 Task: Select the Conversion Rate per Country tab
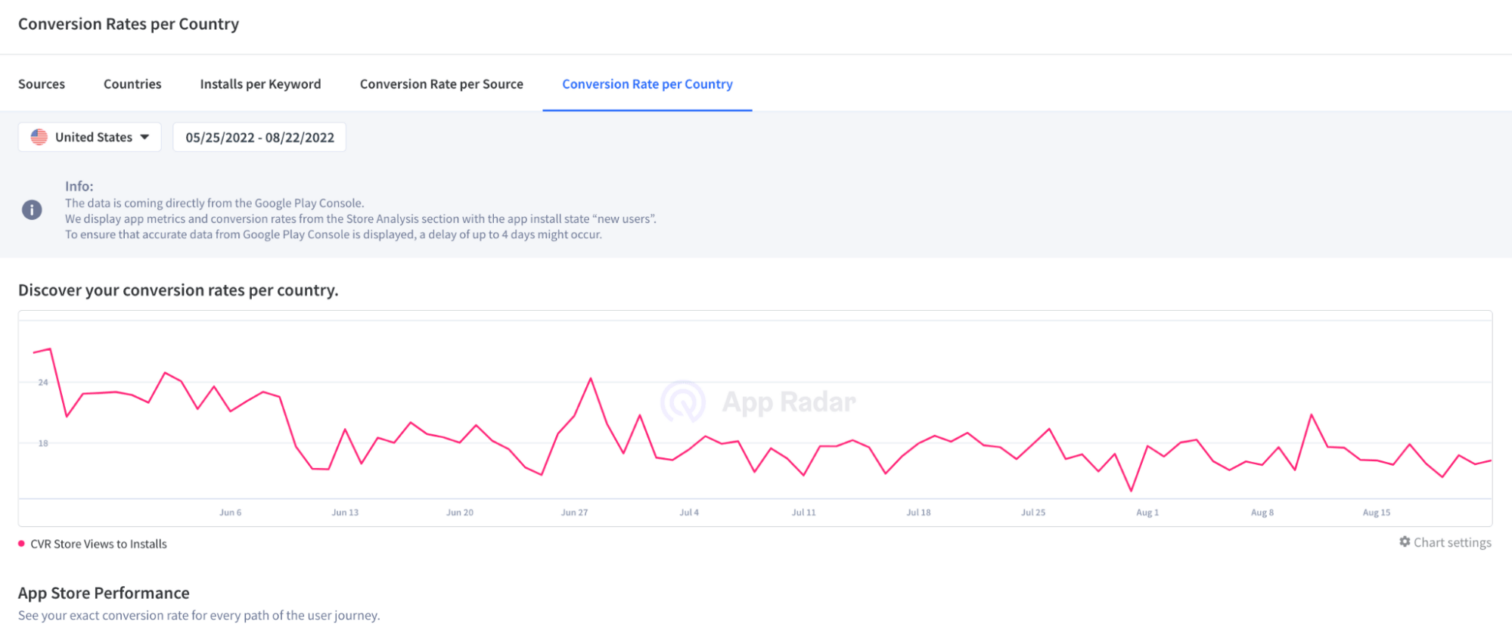pos(647,84)
